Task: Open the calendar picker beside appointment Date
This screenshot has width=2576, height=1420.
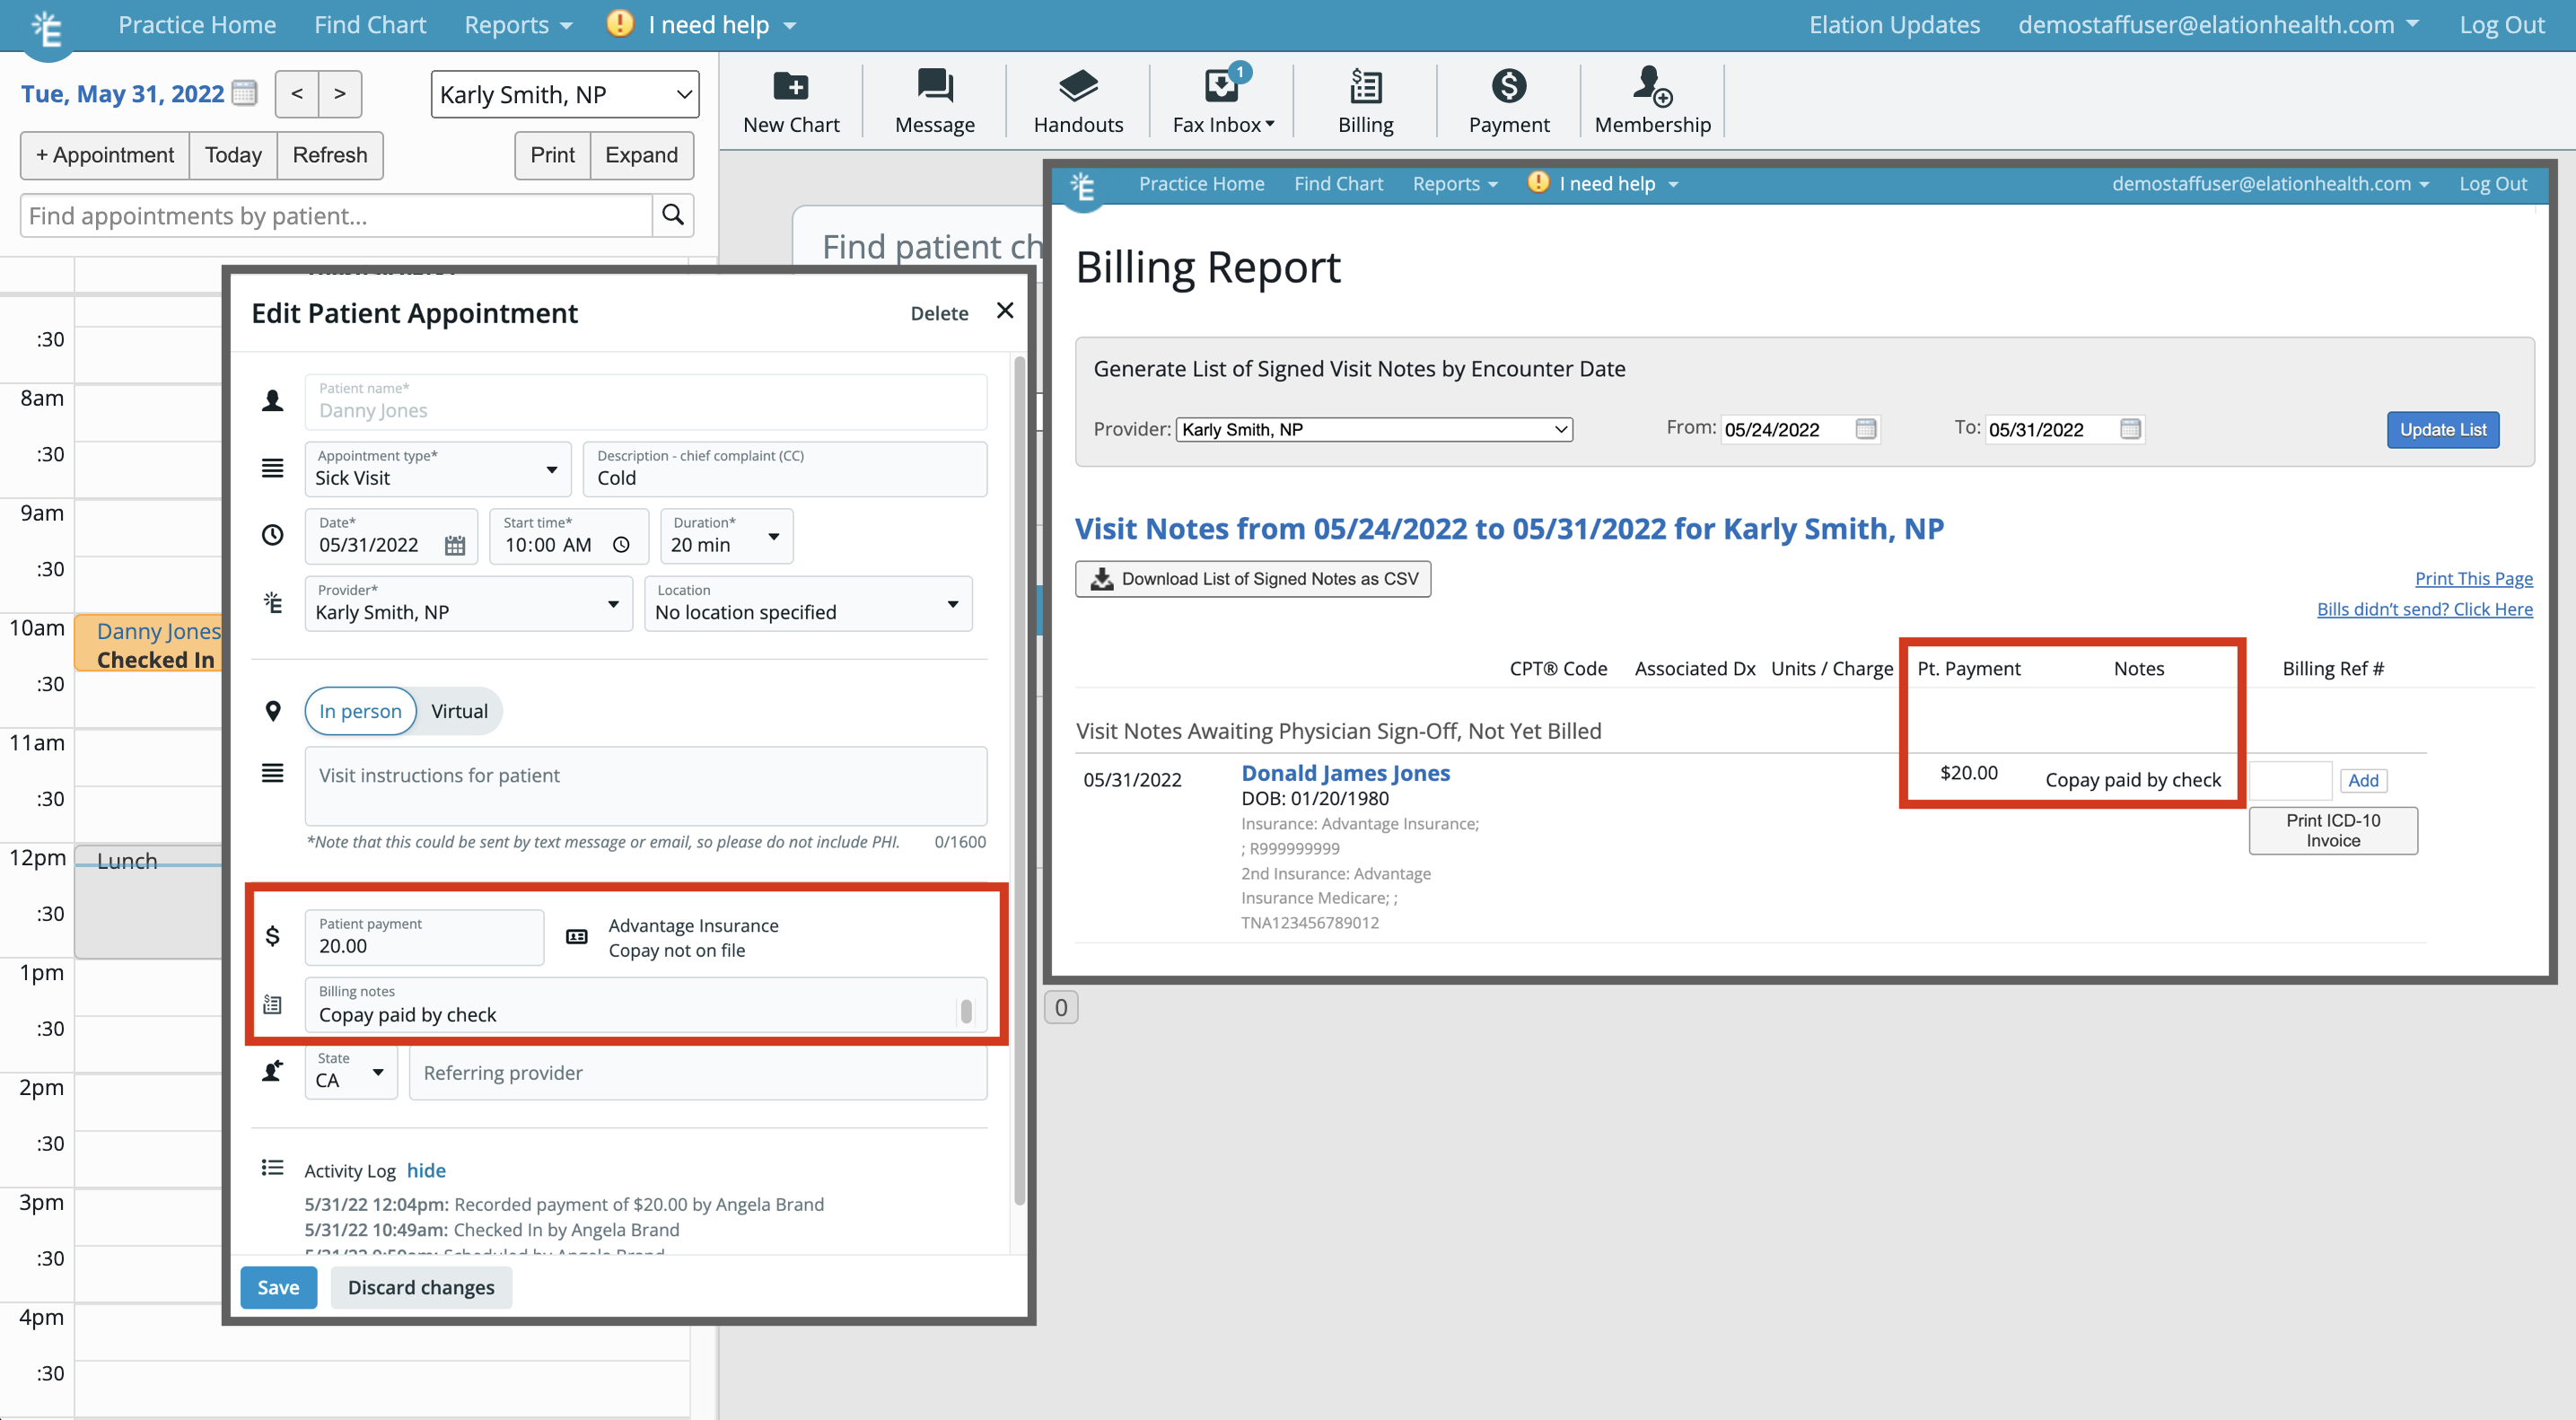Action: click(x=455, y=546)
